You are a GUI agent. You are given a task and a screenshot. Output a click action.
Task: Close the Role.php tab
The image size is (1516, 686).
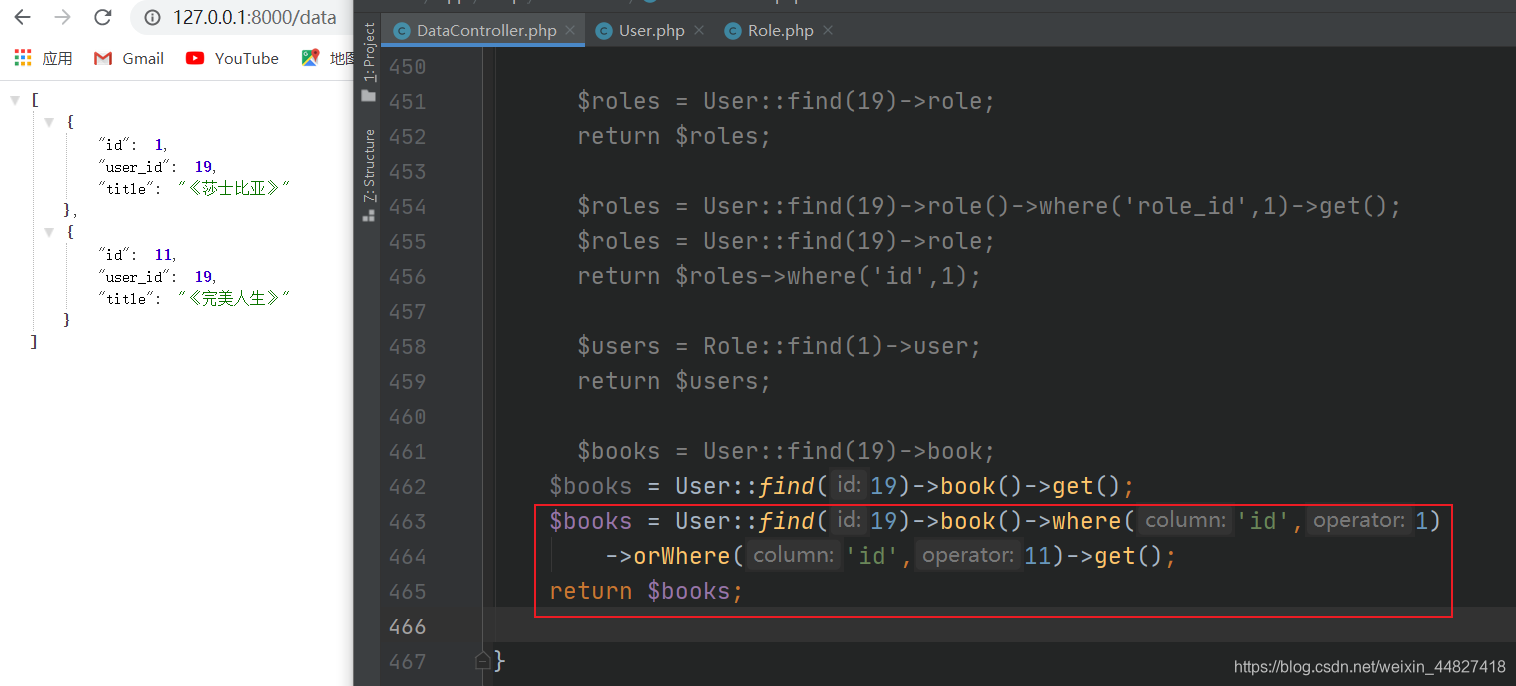[x=828, y=31]
